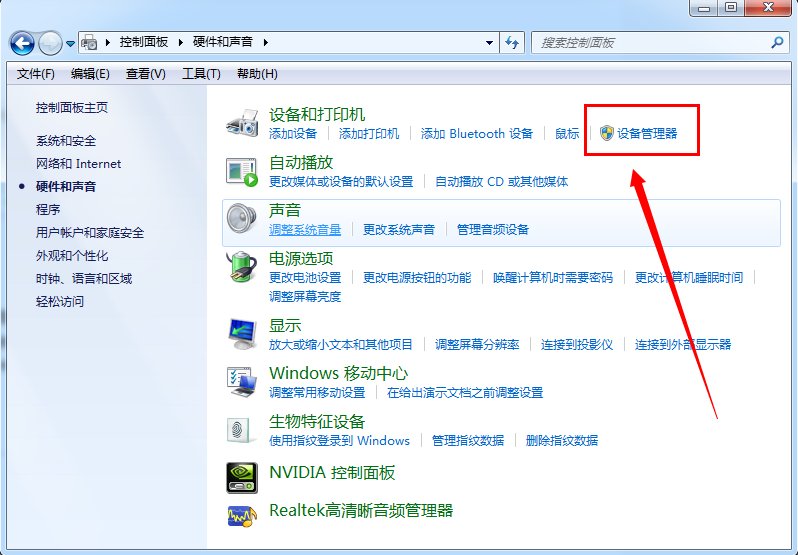Open the 设备管理器 link
The height and width of the screenshot is (555, 798).
point(647,134)
